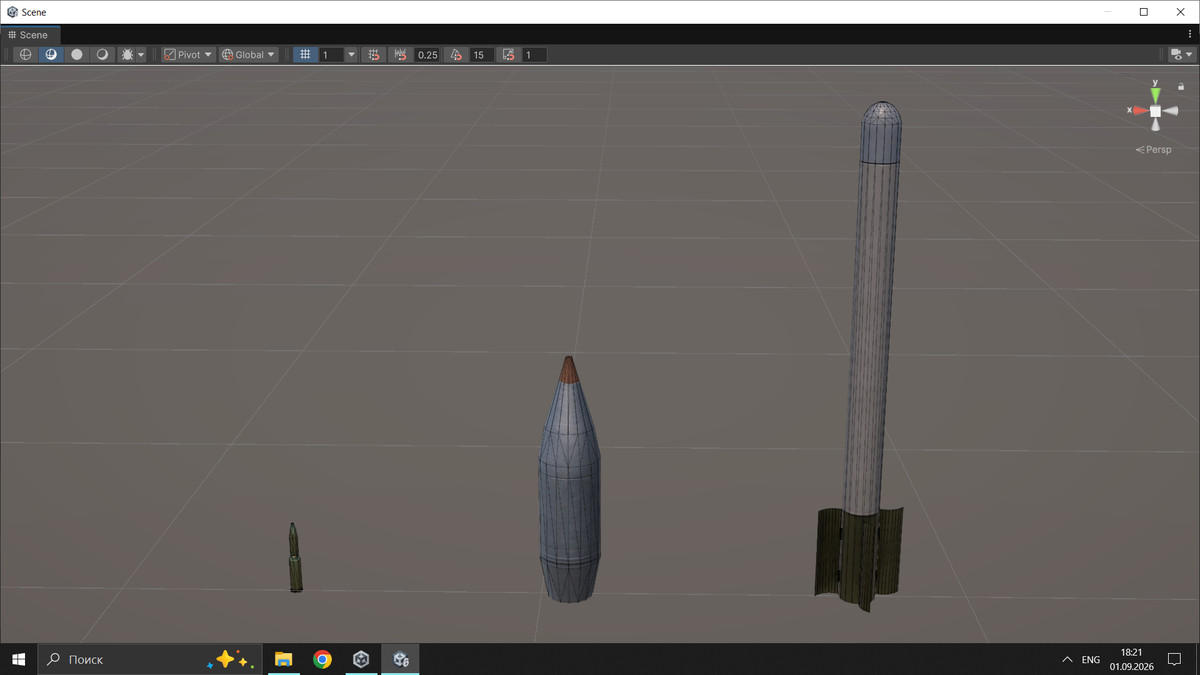Edit the 15 rotation snap field
Image resolution: width=1200 pixels, height=675 pixels.
[x=482, y=55]
